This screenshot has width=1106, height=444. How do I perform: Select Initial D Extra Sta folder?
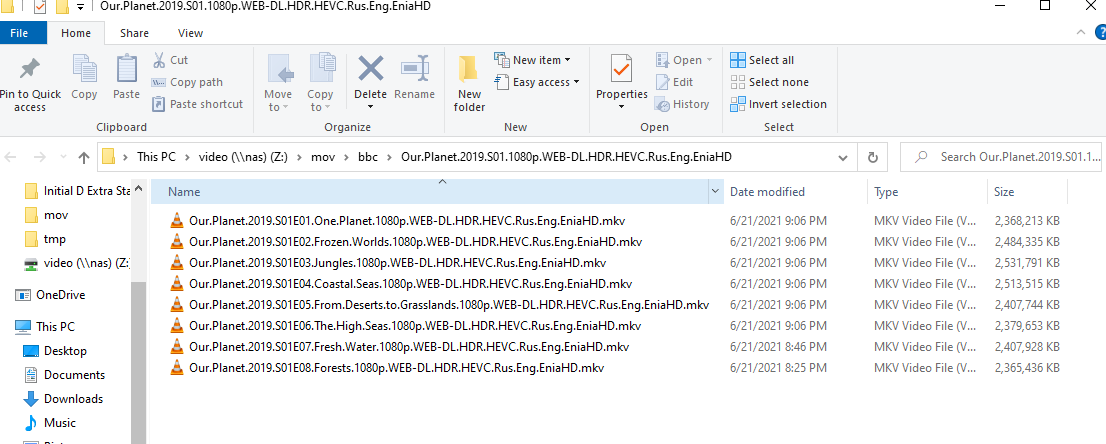(78, 191)
